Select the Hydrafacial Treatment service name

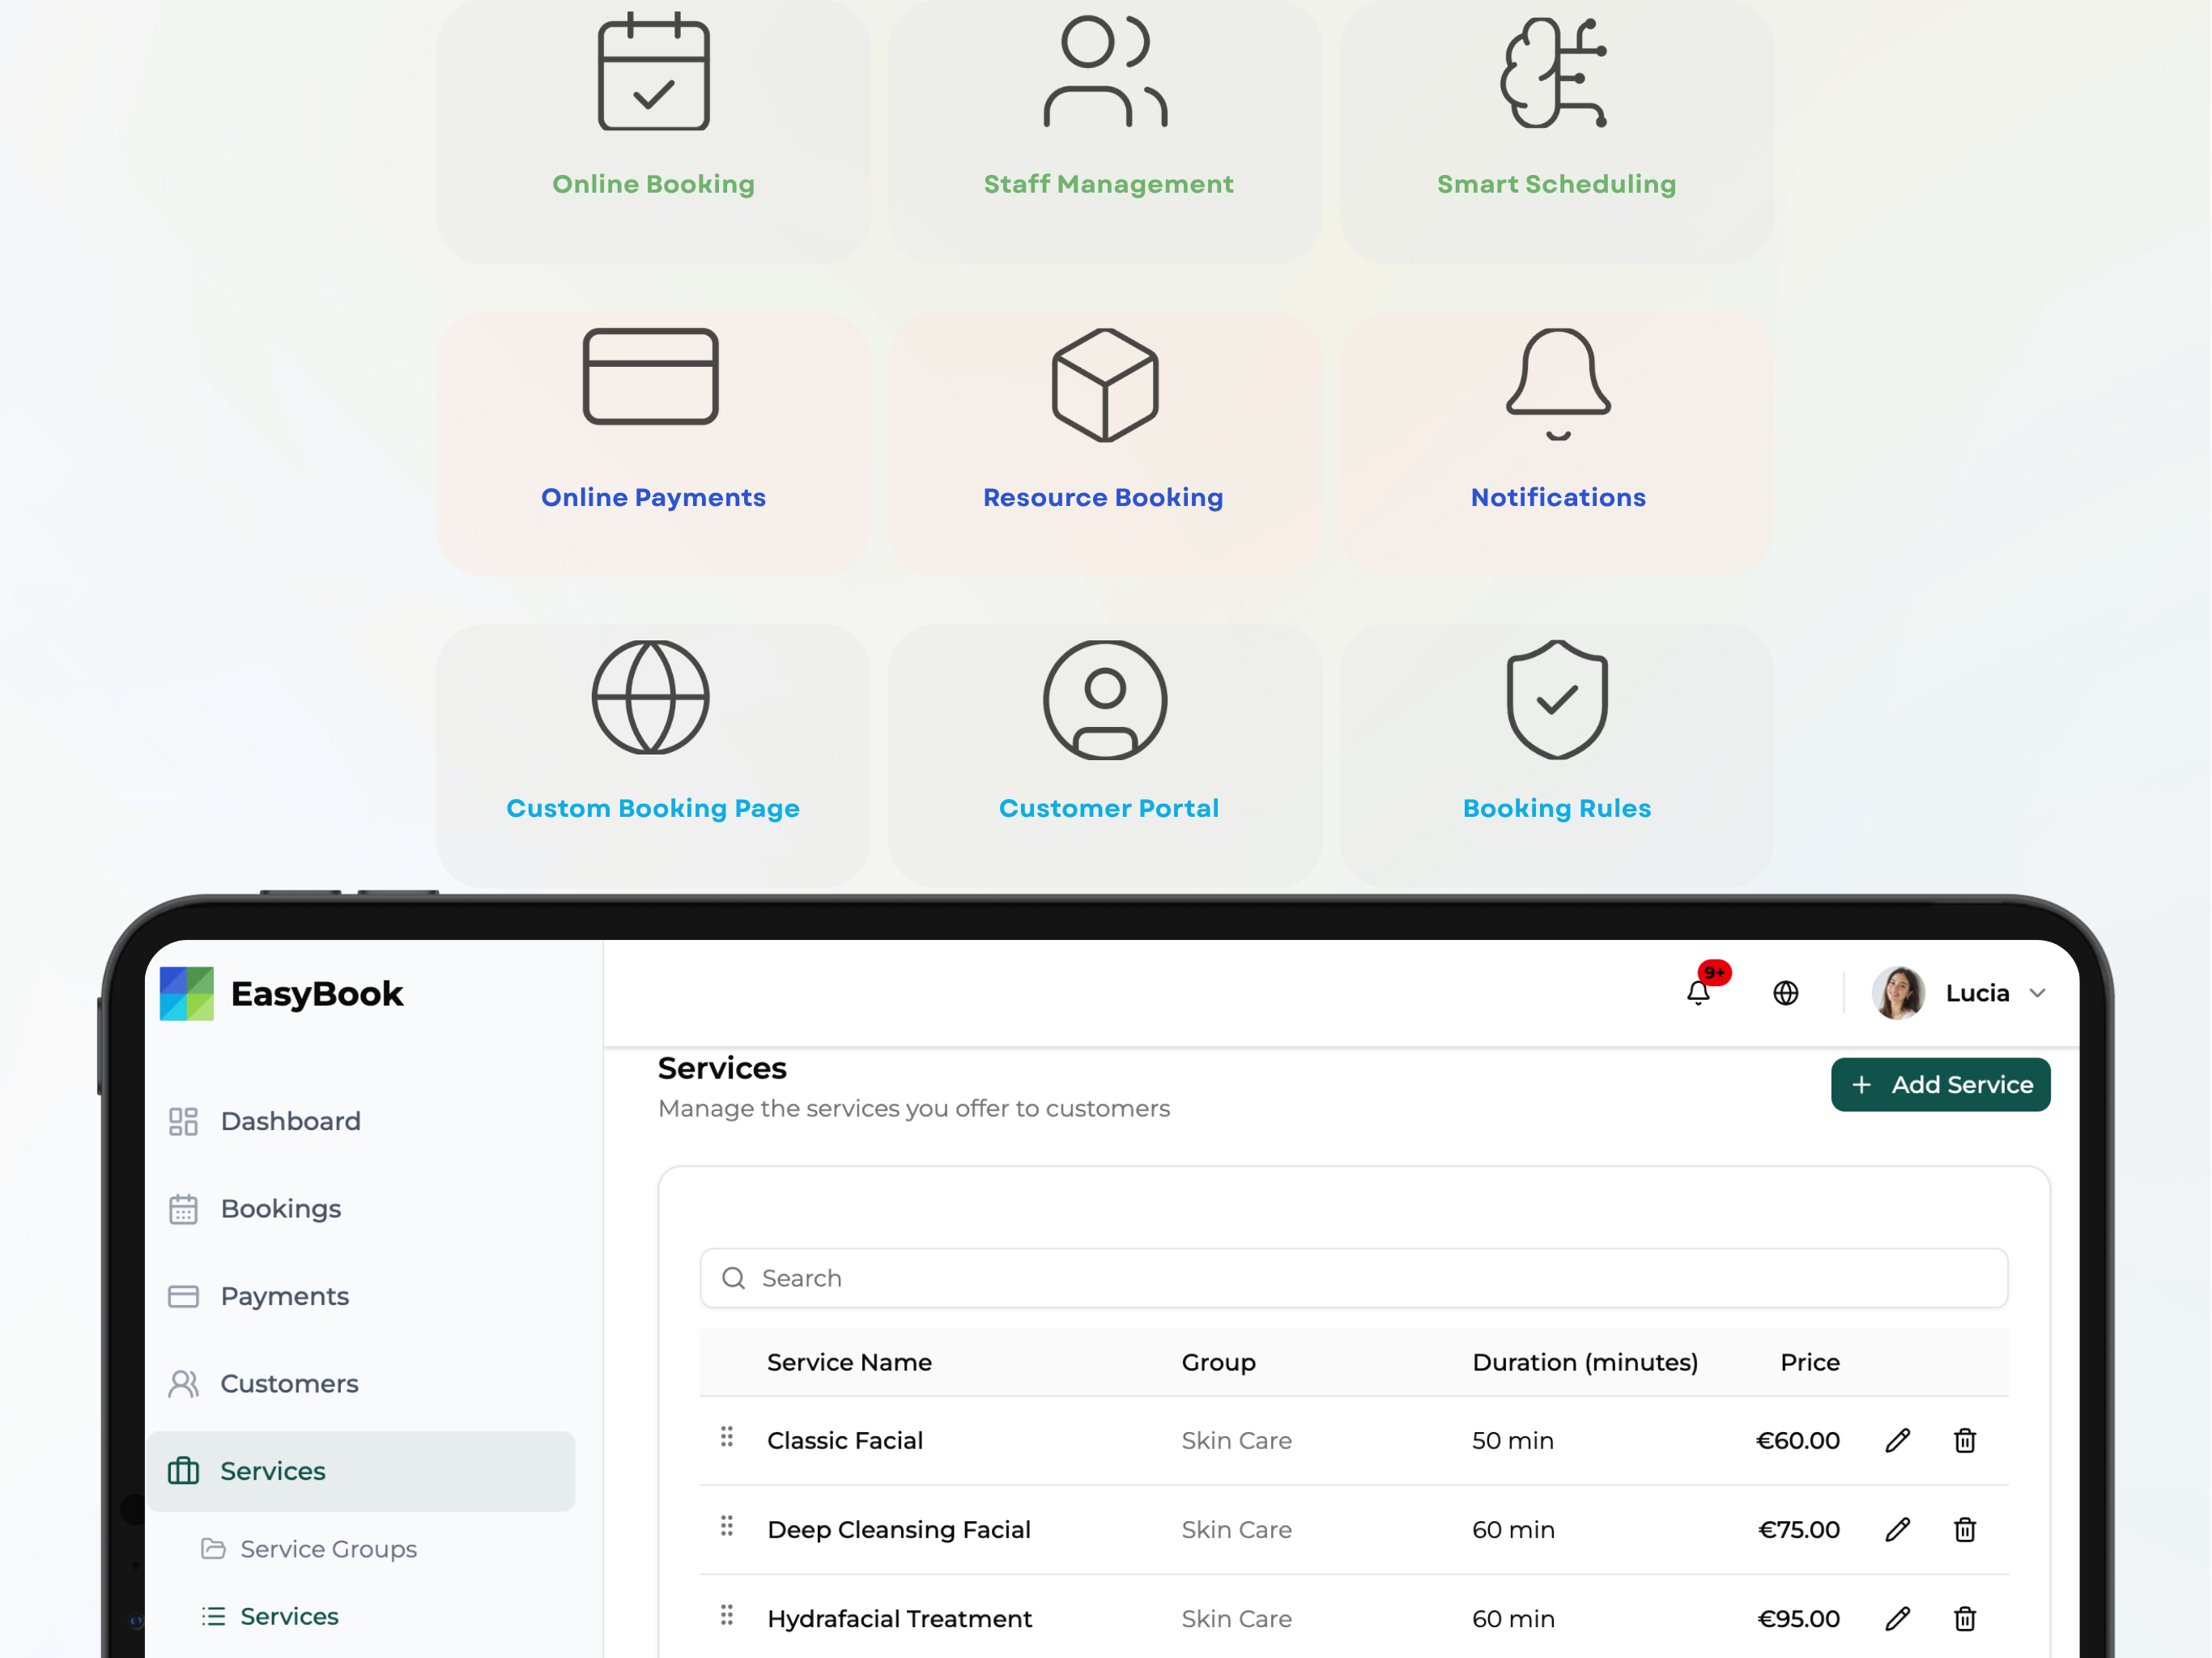[899, 1618]
